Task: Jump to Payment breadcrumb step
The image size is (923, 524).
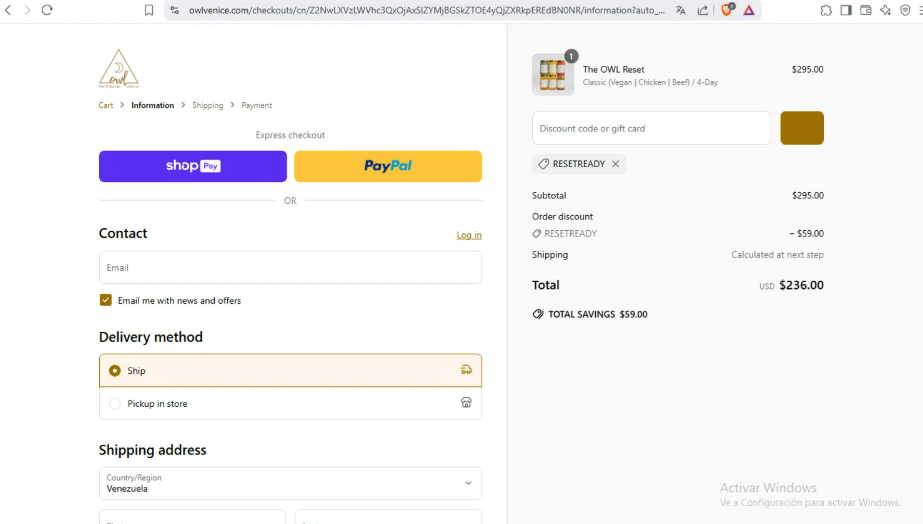Action: pyautogui.click(x=257, y=105)
